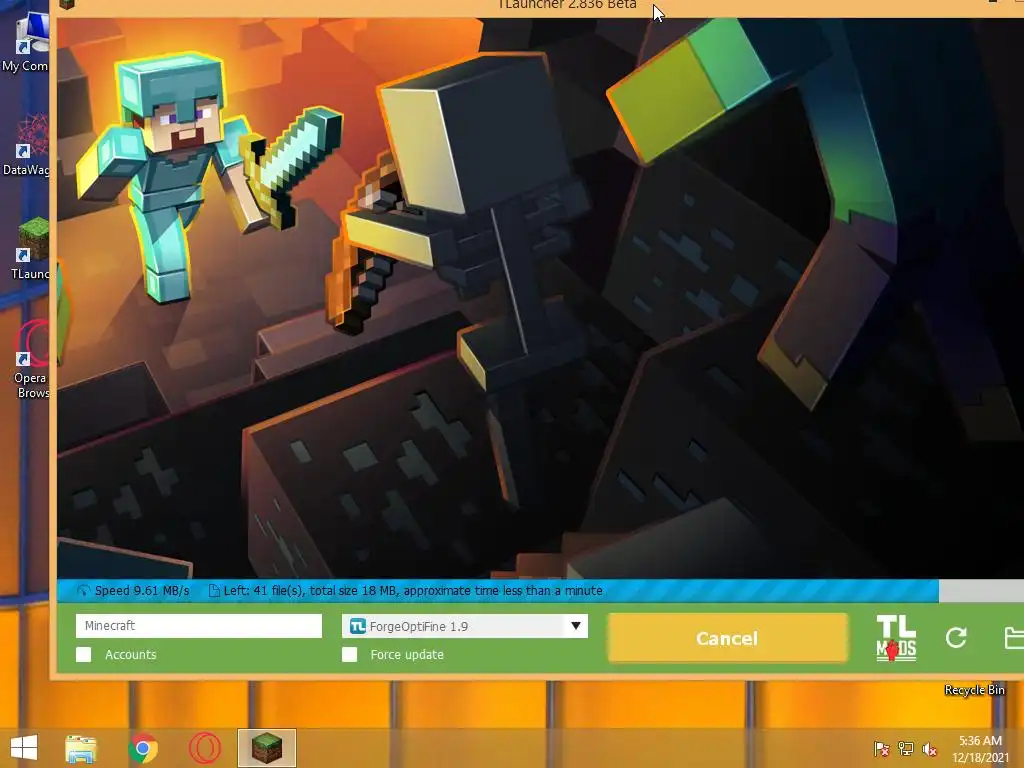Click the refresh versions icon
This screenshot has width=1024, height=768.
[x=956, y=637]
